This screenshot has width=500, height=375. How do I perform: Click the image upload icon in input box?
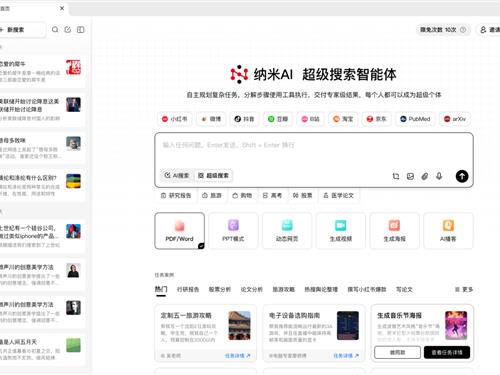410,176
